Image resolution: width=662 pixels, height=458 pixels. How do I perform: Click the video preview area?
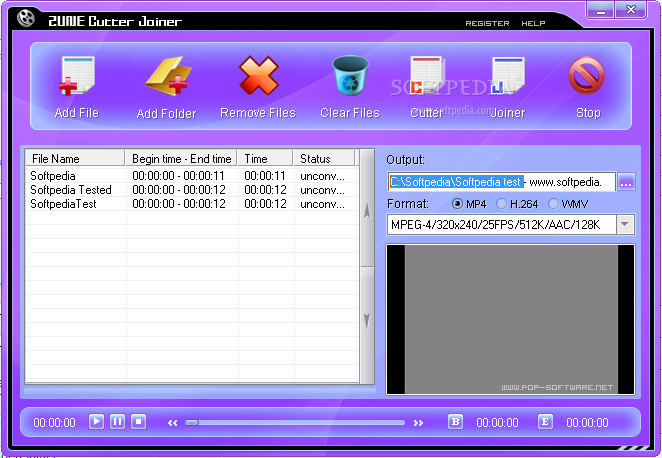510,320
